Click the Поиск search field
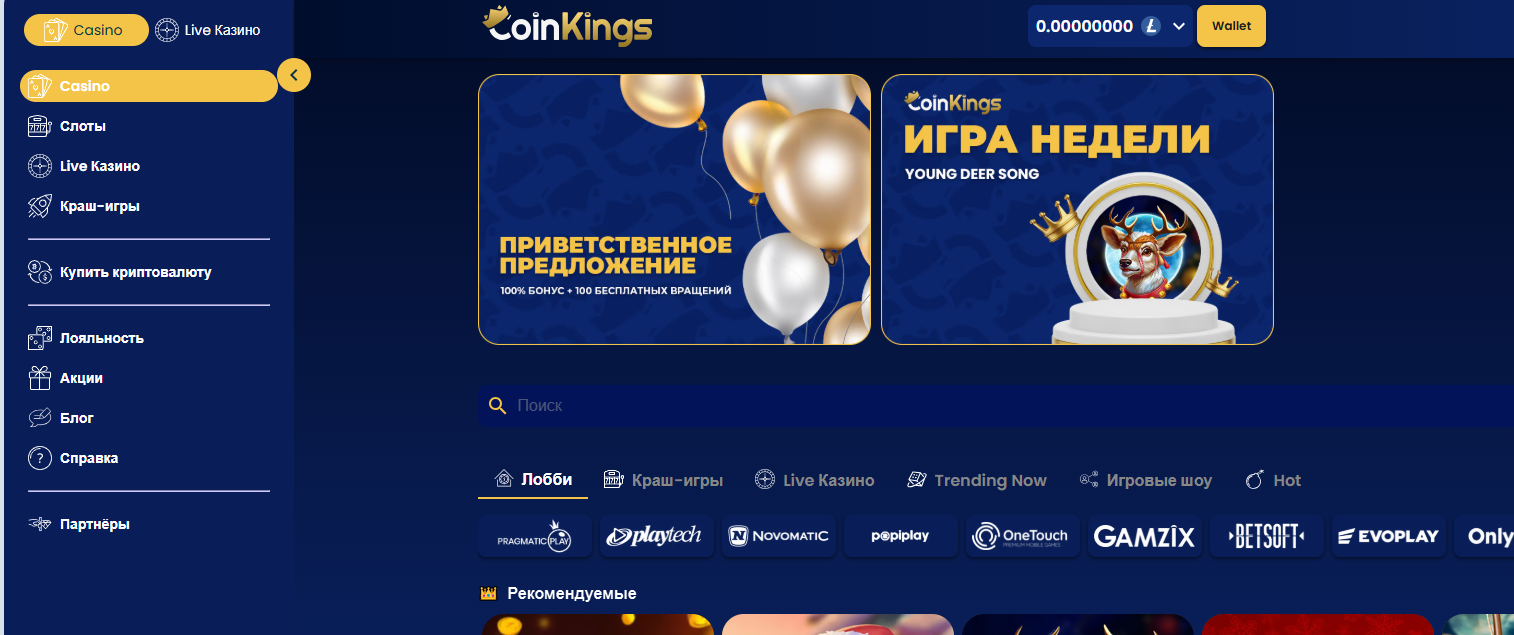The width and height of the screenshot is (1514, 635). coord(995,405)
